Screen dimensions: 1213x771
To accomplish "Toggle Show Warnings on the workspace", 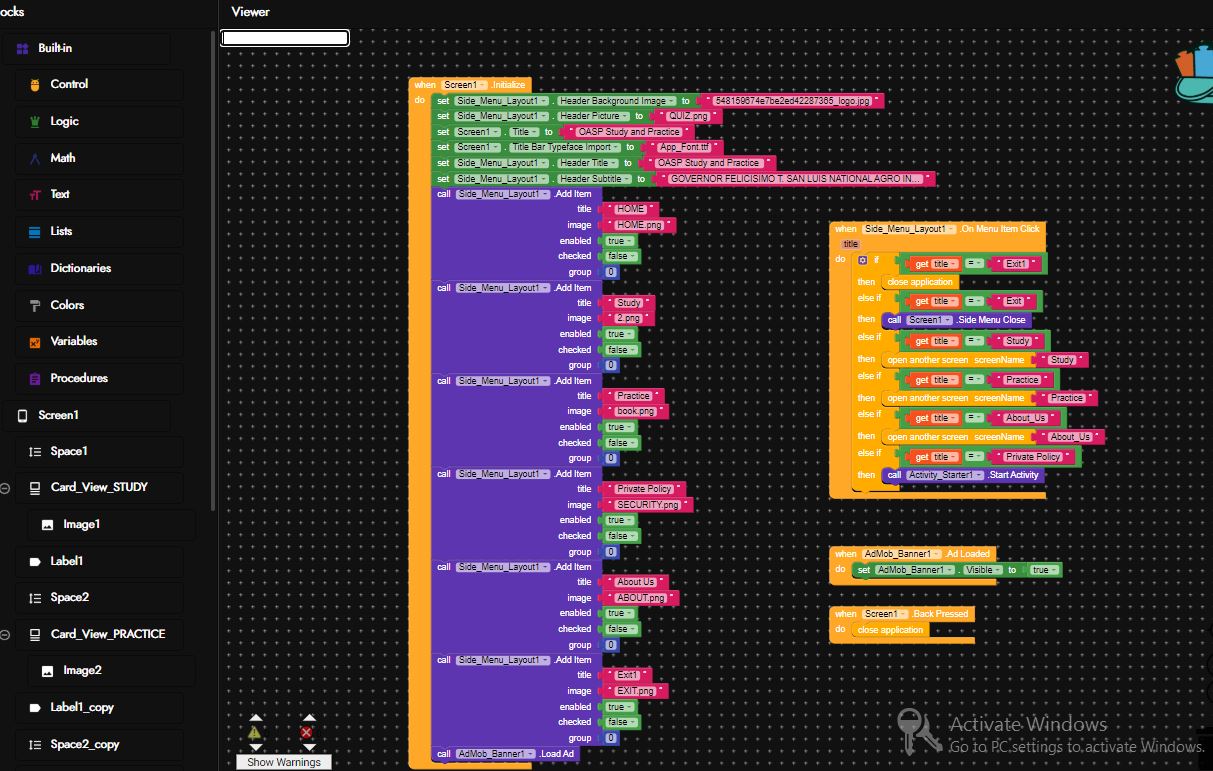I will [x=284, y=762].
